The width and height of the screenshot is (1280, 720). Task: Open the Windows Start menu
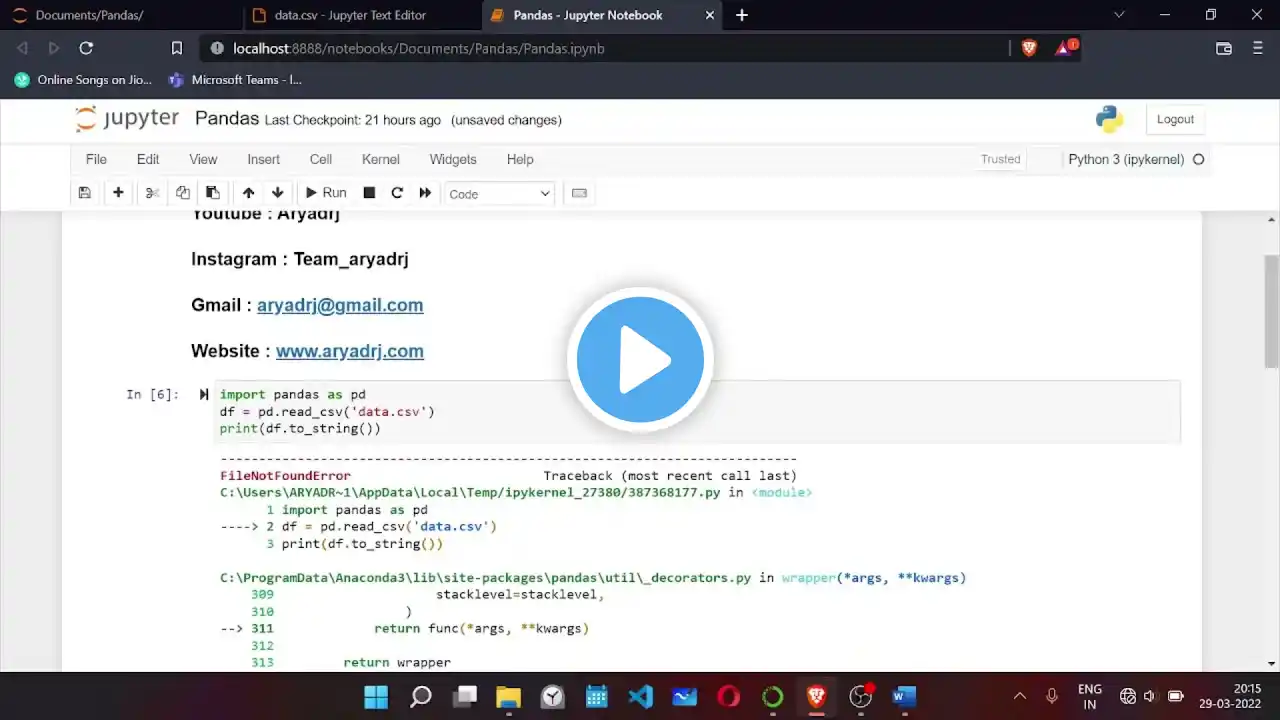(376, 696)
